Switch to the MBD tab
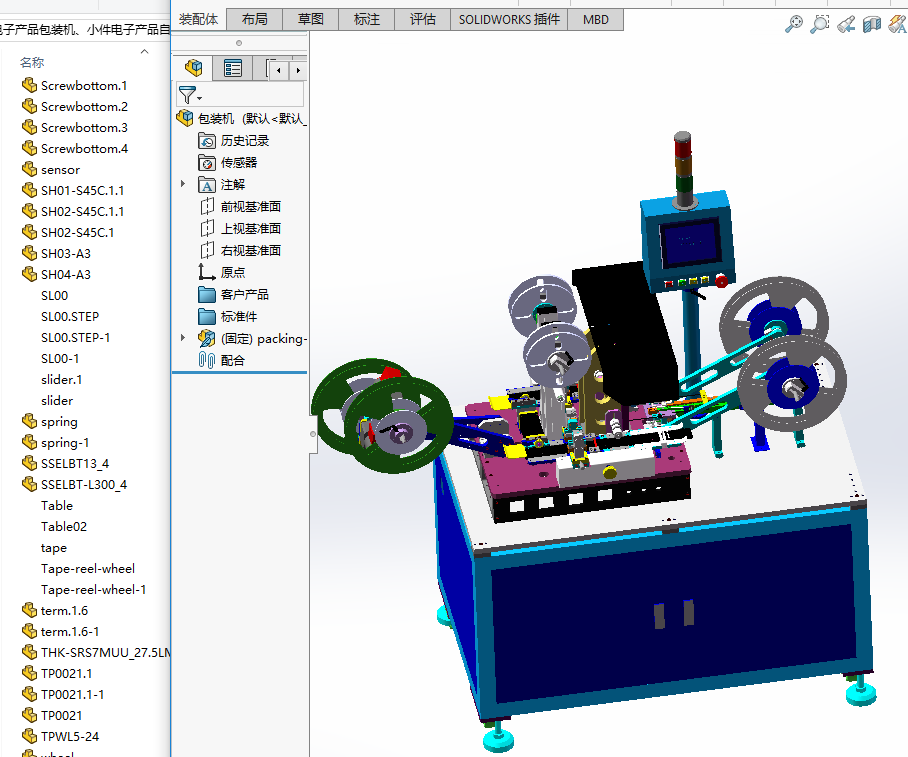Viewport: 908px width, 757px height. coord(596,19)
